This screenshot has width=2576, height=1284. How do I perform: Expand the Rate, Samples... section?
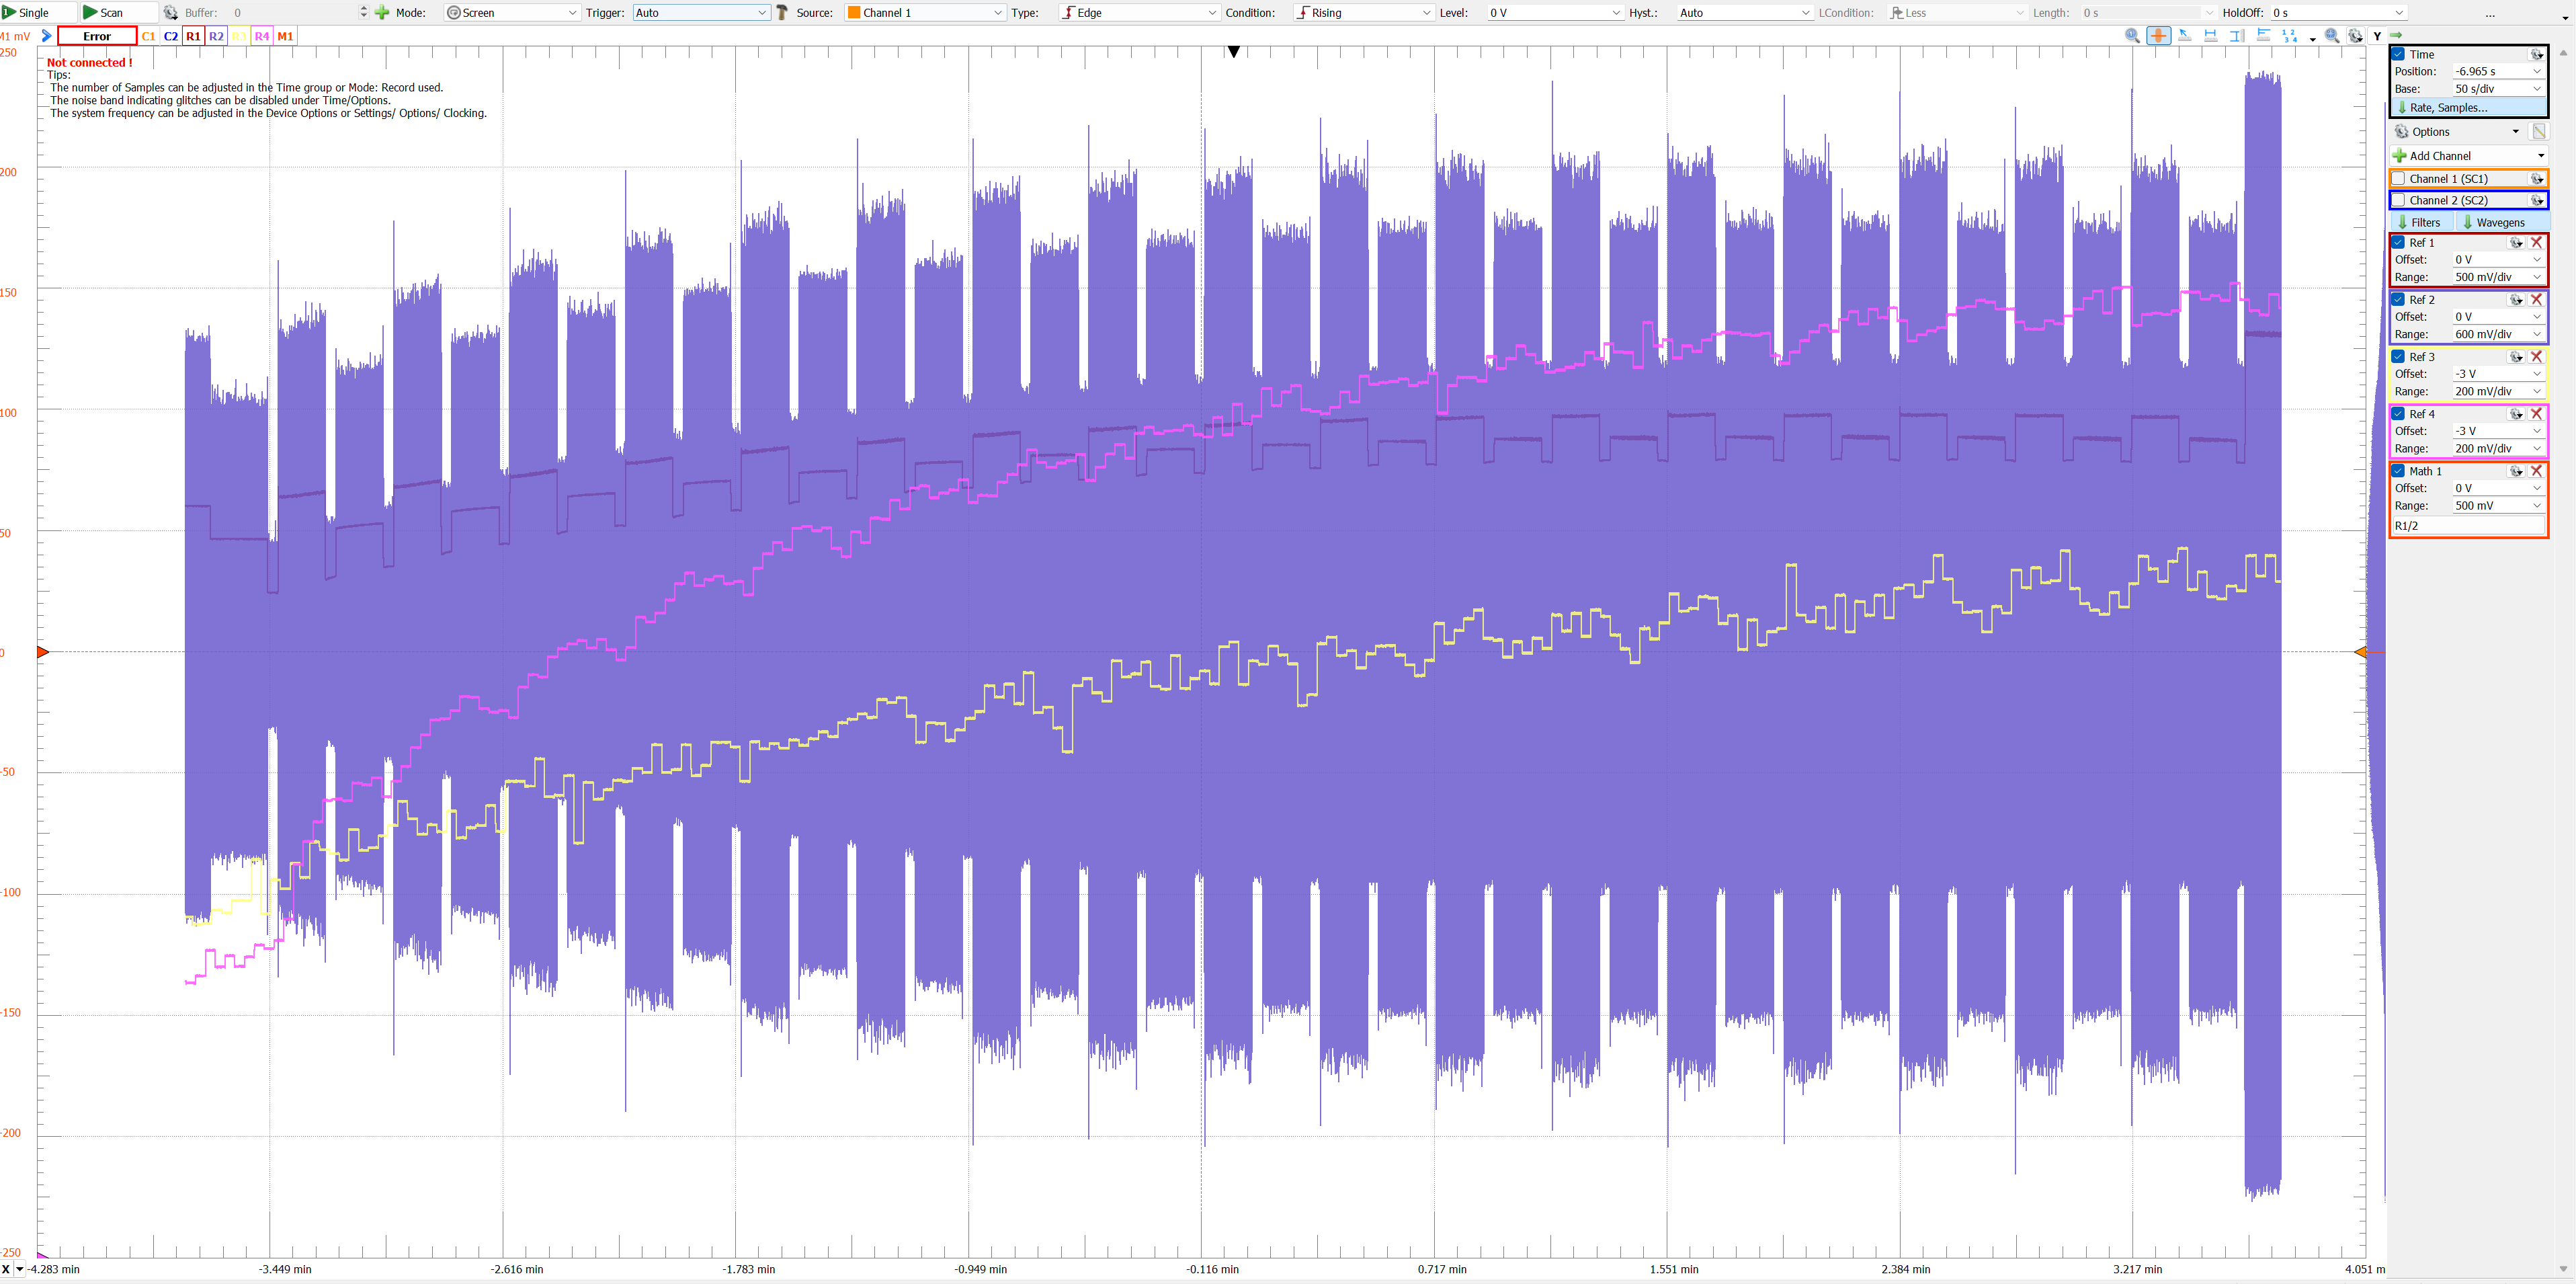(2468, 108)
